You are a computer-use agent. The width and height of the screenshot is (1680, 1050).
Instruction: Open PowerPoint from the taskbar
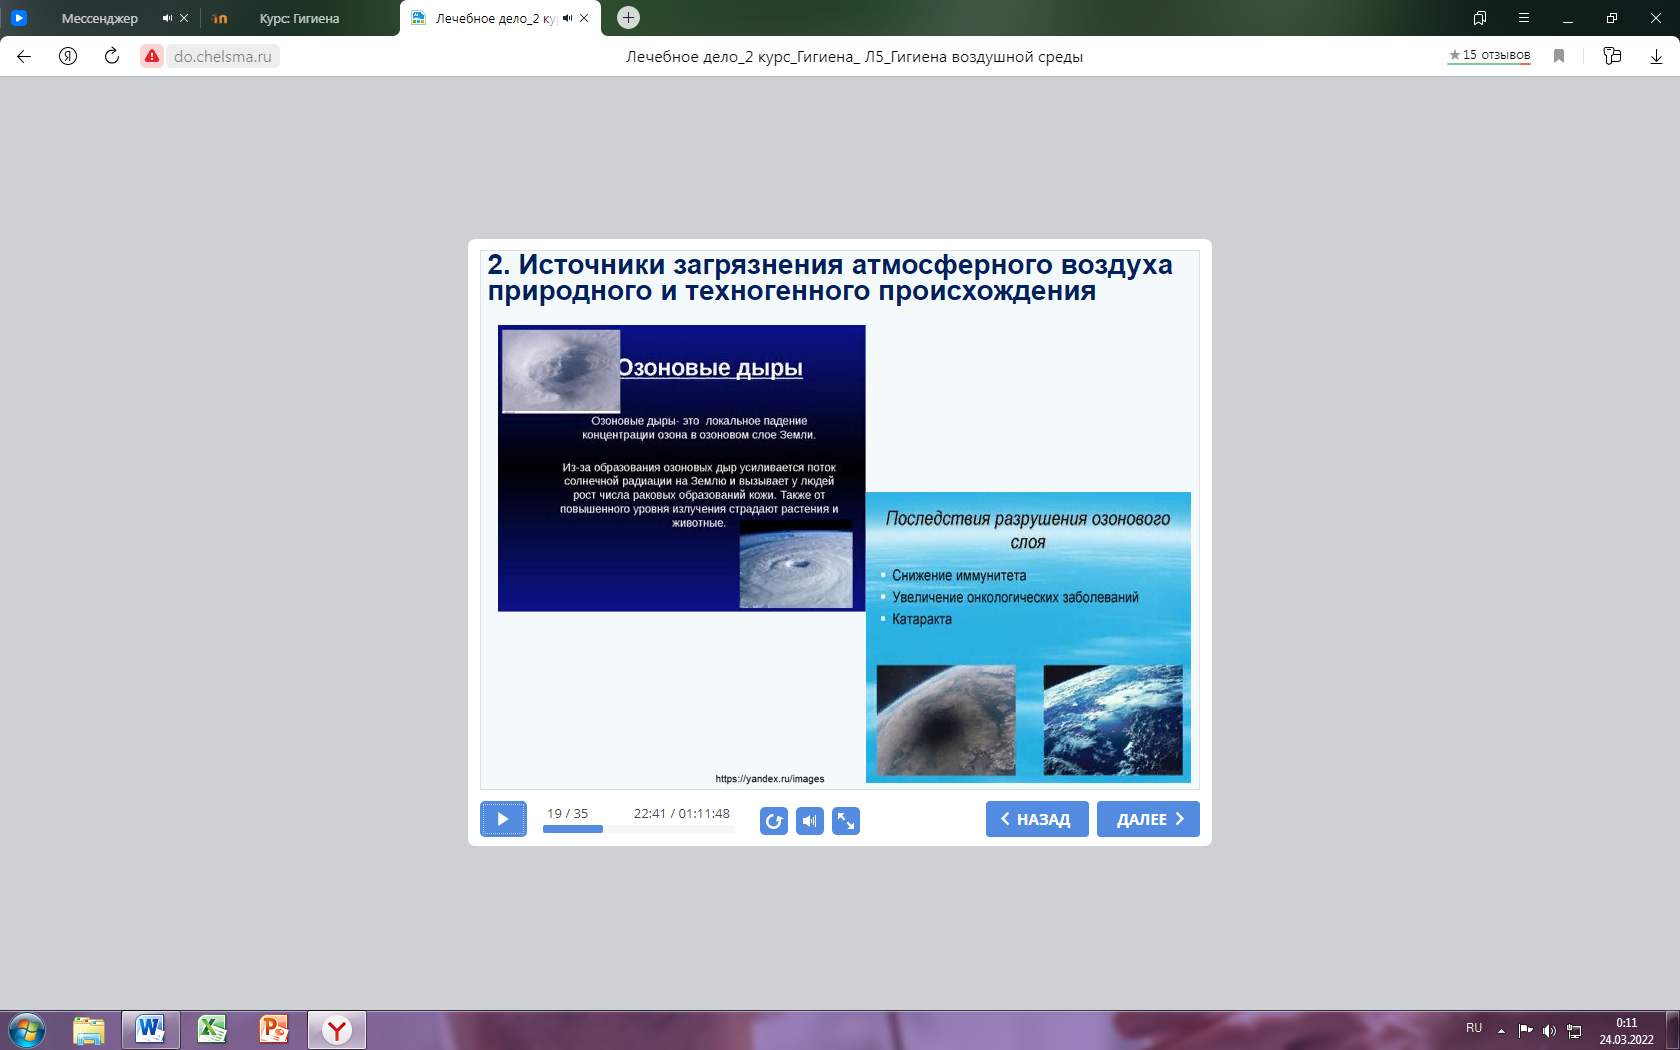(274, 1030)
